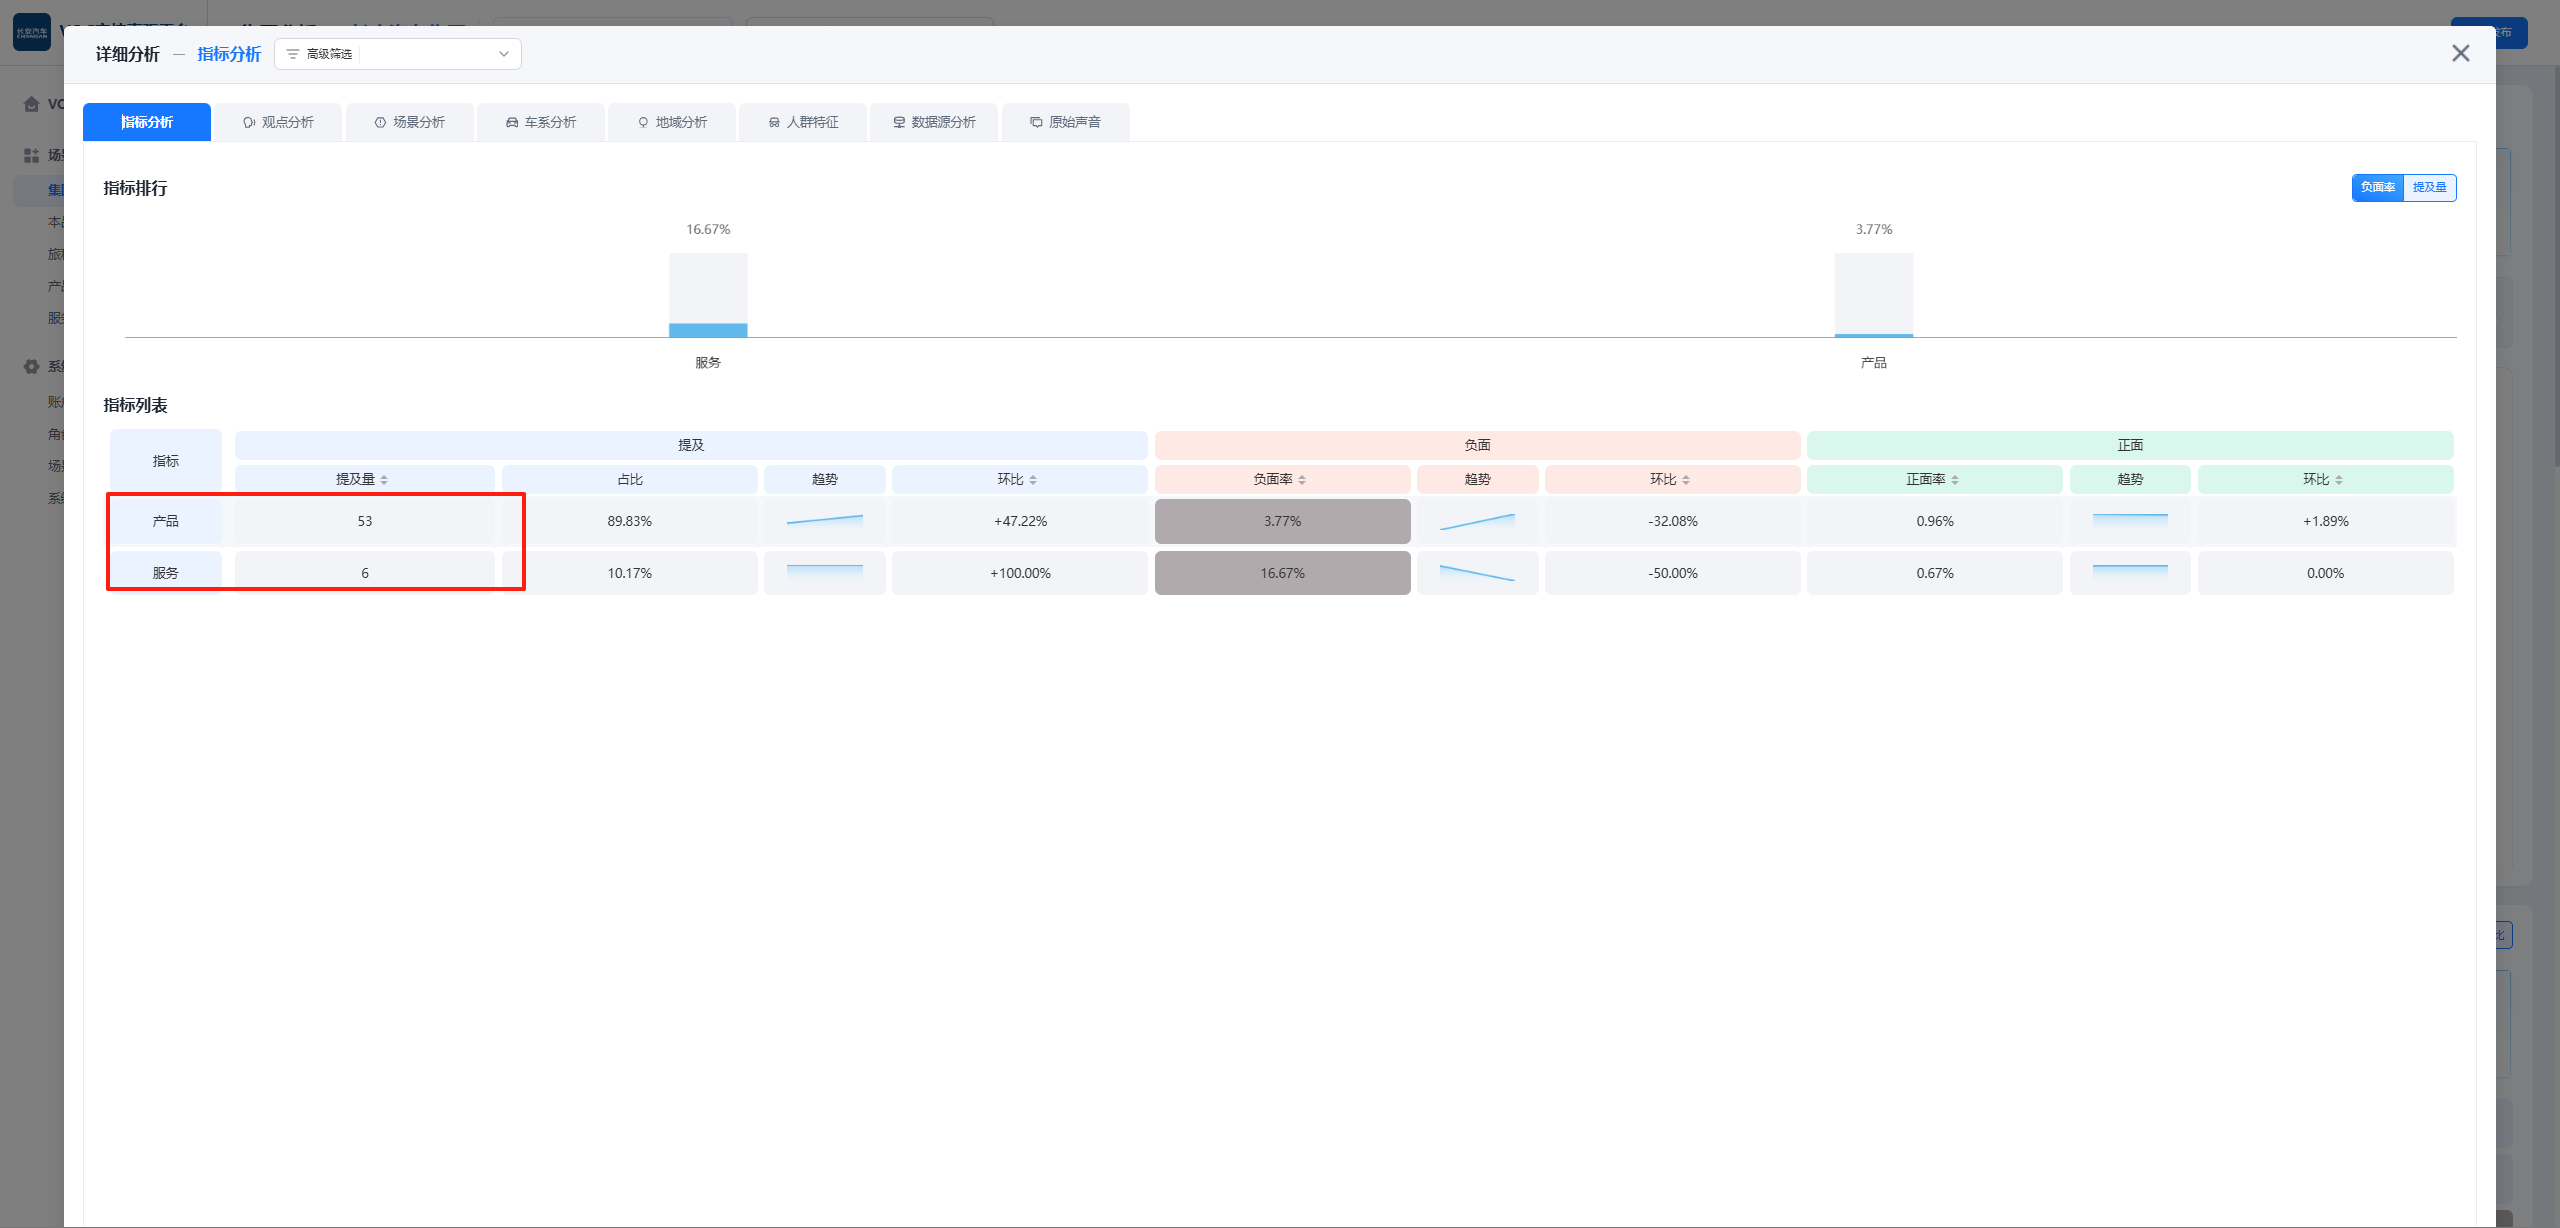The width and height of the screenshot is (2560, 1228).
Task: Sort table by 提及量 column
Action: pos(384,480)
